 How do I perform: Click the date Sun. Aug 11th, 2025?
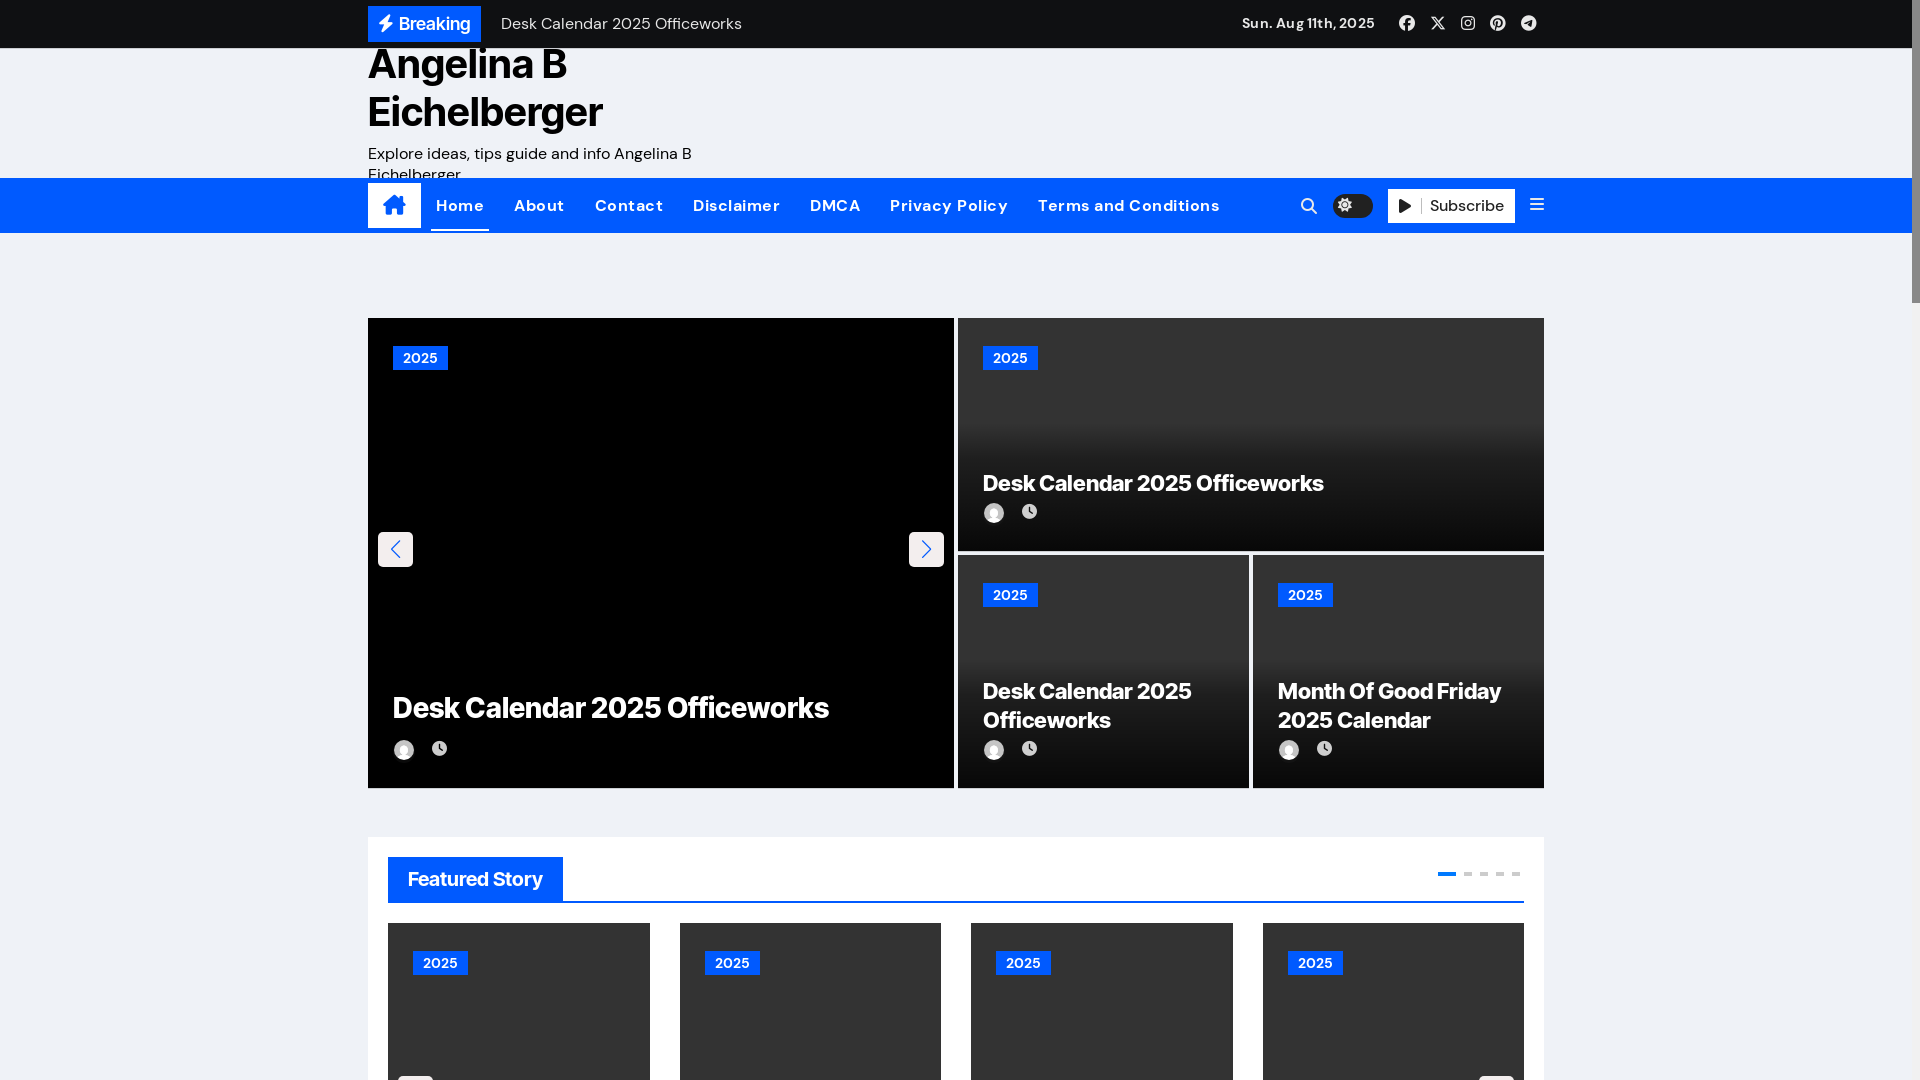[1308, 23]
